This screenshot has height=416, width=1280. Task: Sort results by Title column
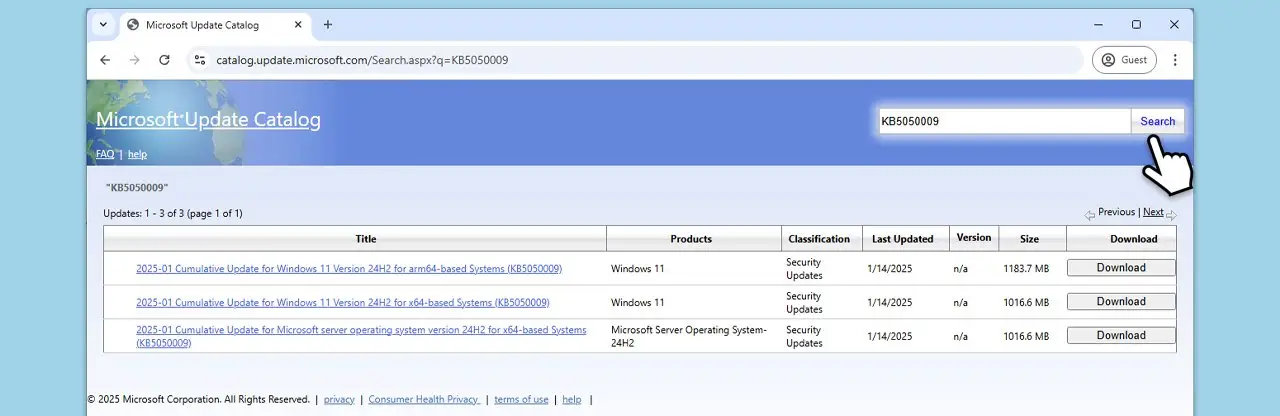pos(366,239)
